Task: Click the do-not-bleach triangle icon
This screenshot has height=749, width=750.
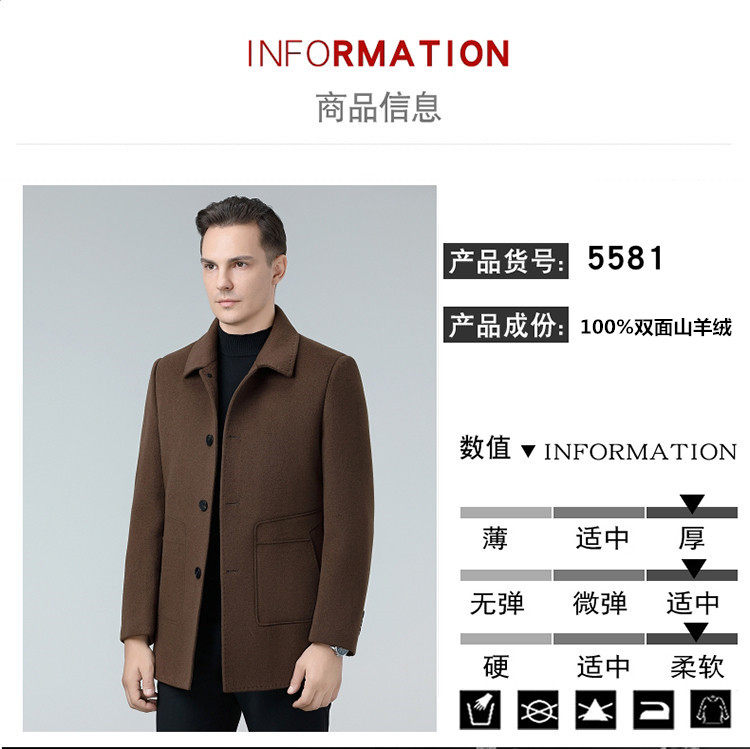Action: click(x=596, y=709)
